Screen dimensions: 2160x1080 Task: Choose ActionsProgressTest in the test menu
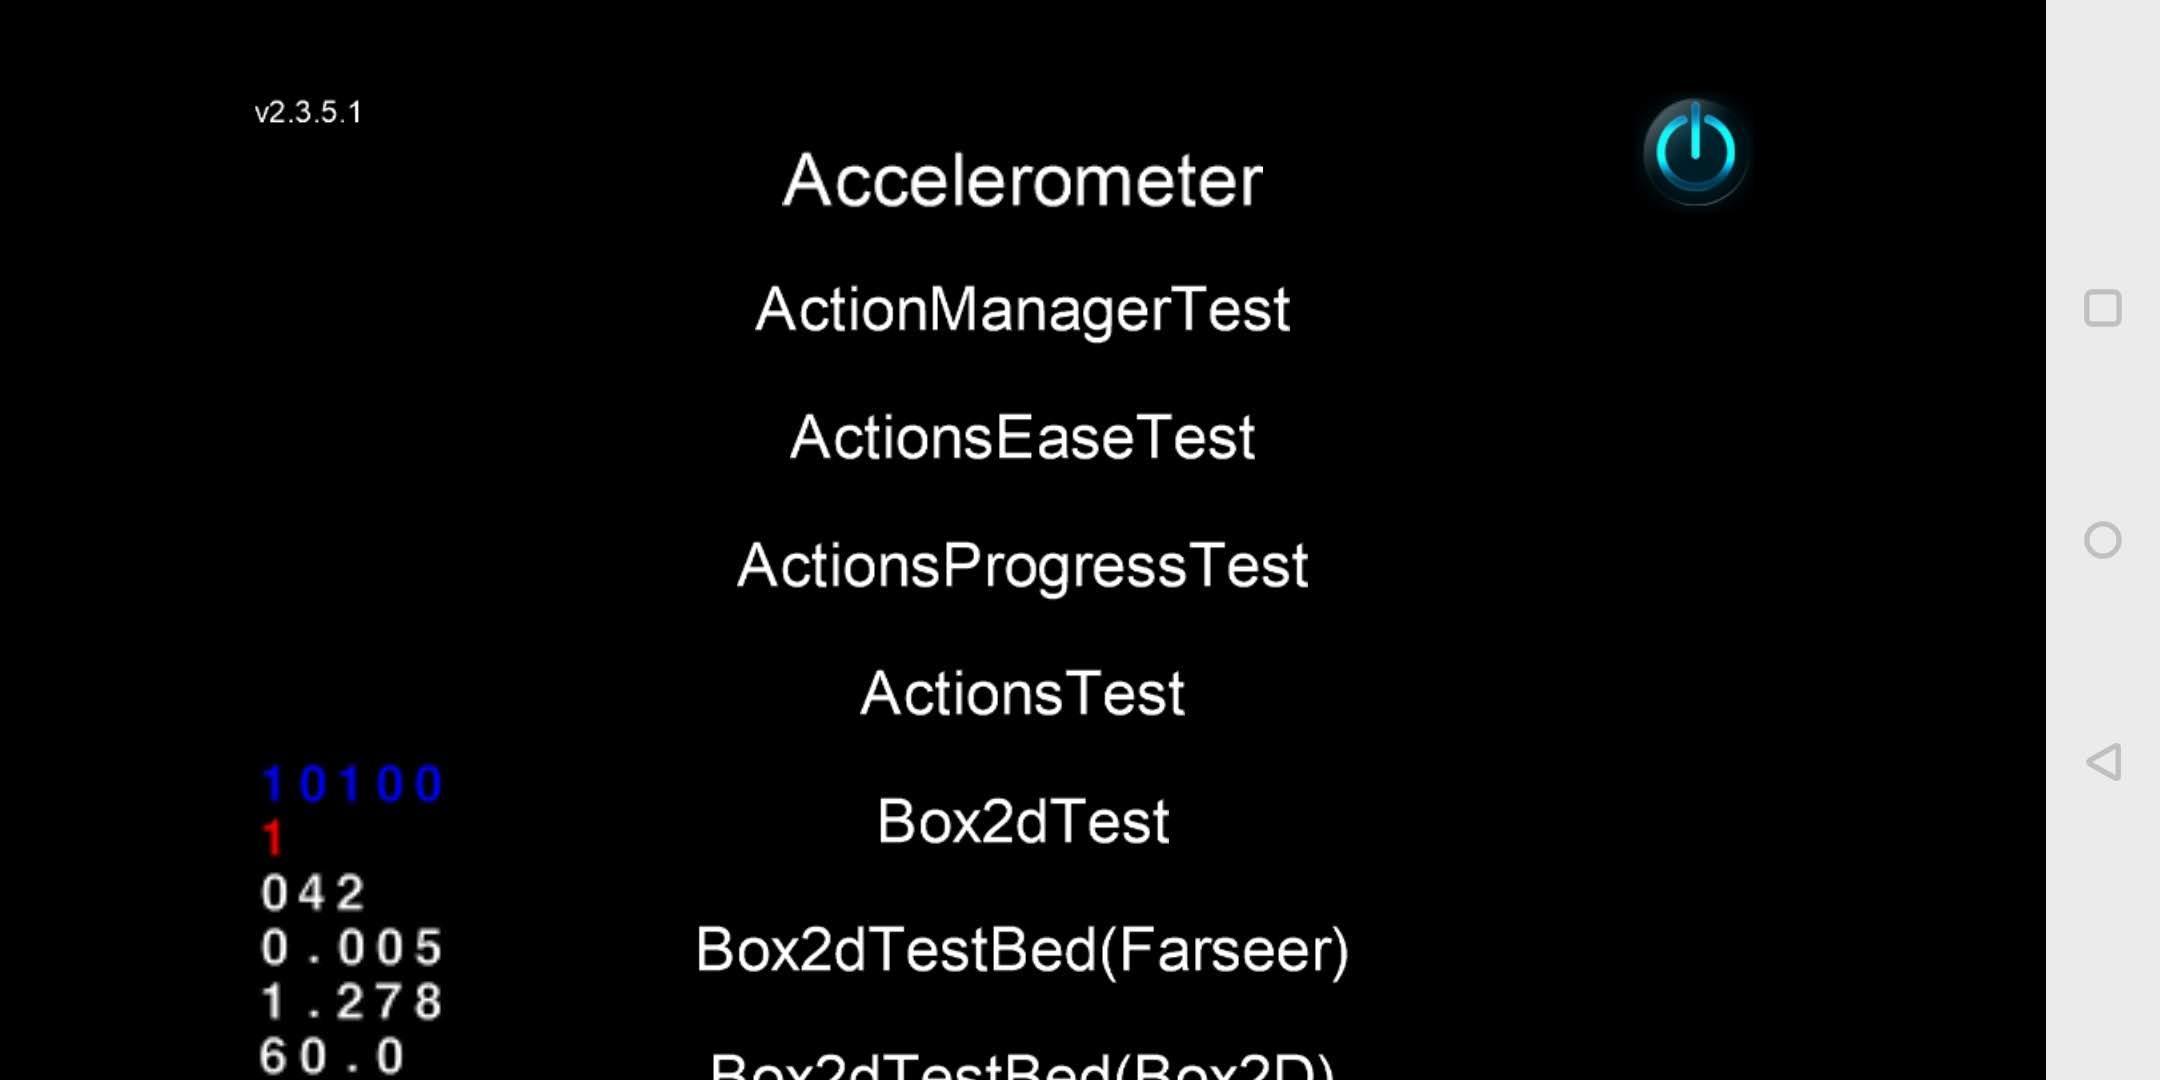pyautogui.click(x=1022, y=566)
